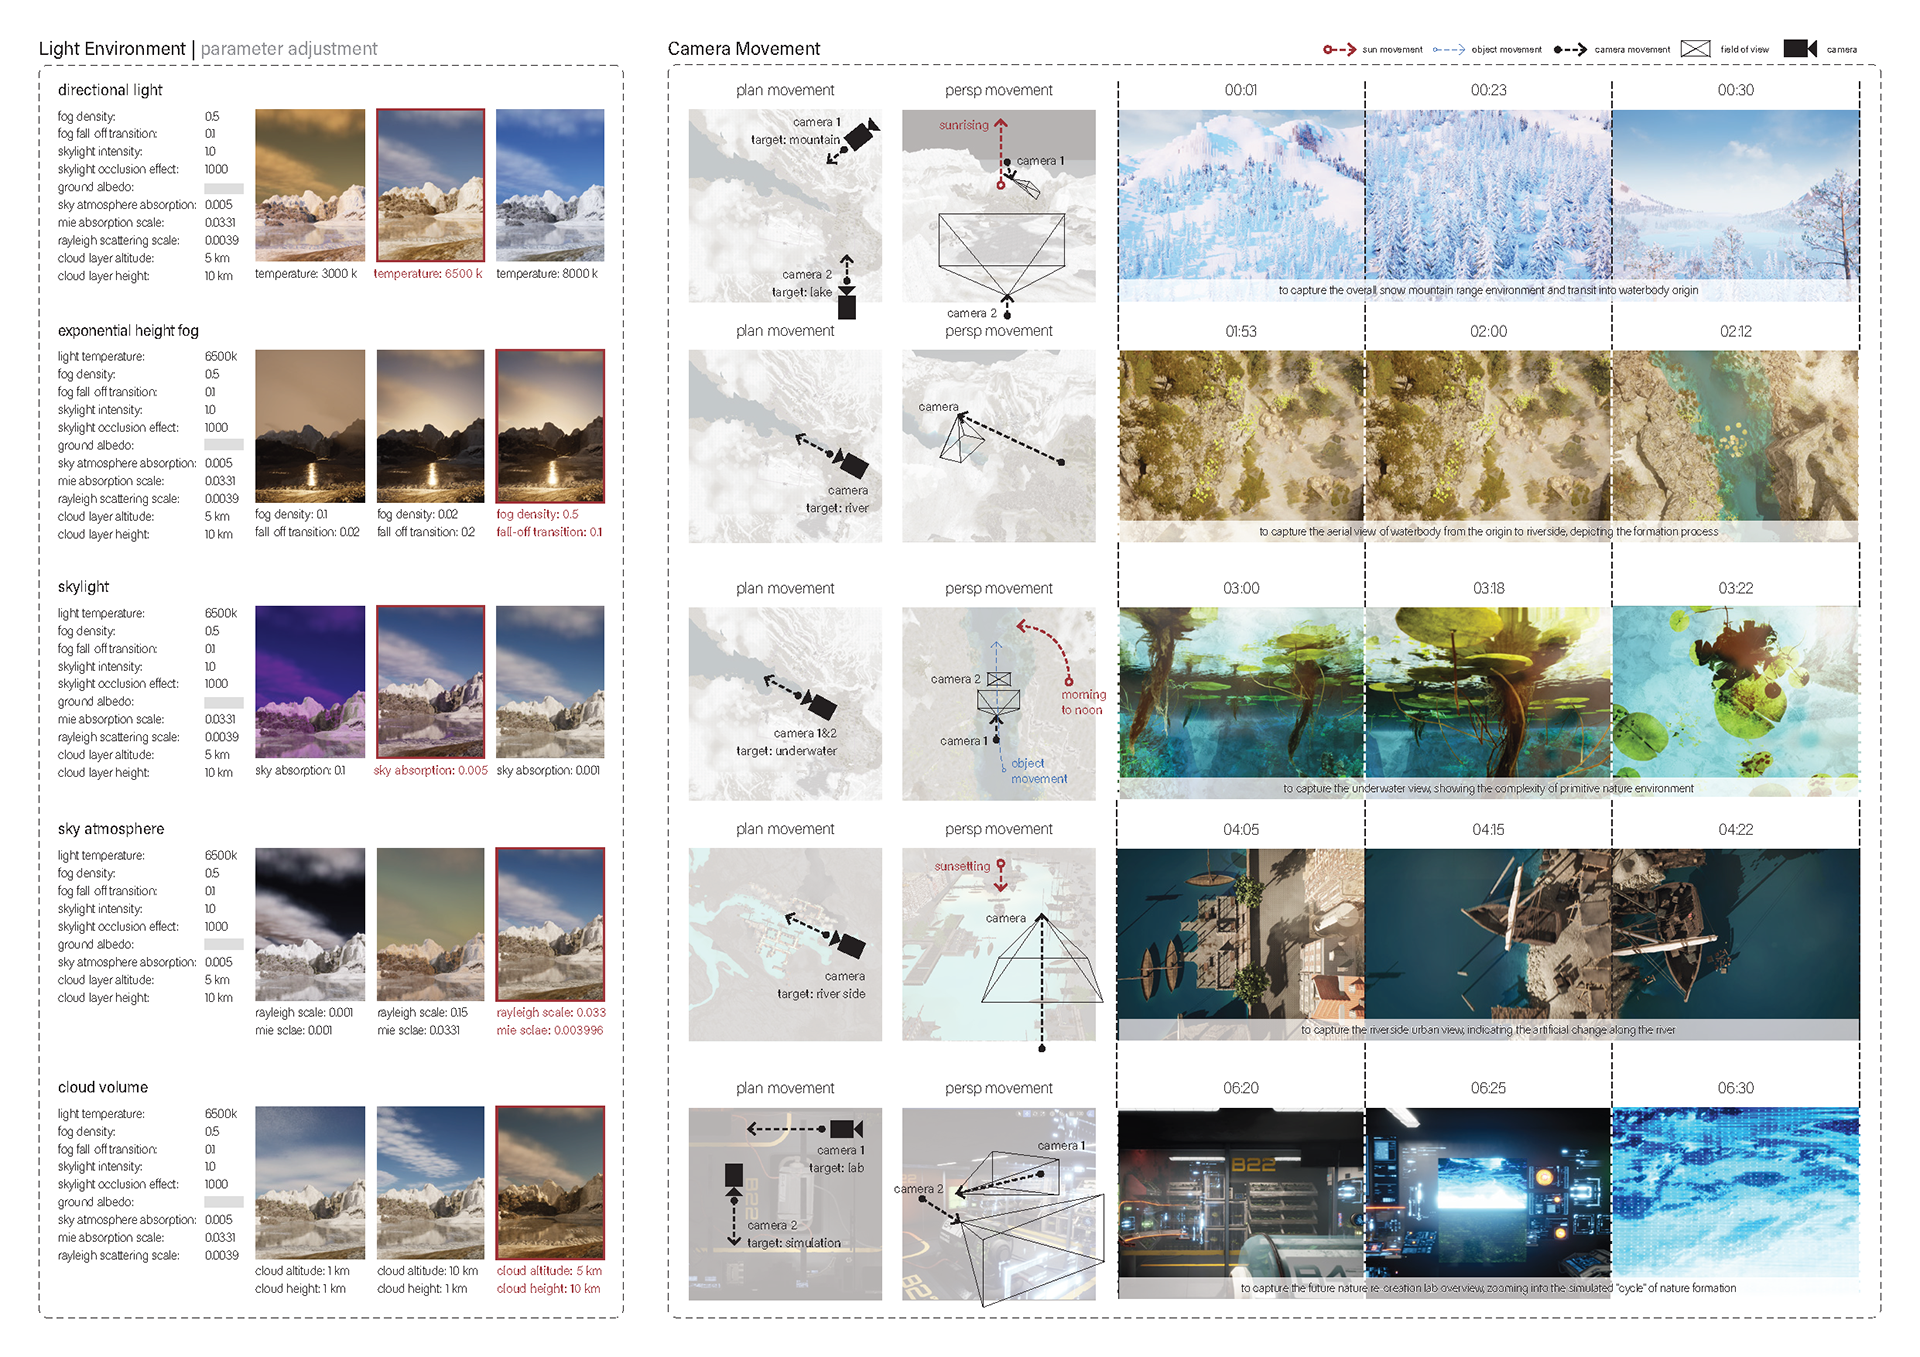
Task: Click the '03:18' timestamp
Action: pos(1488,588)
